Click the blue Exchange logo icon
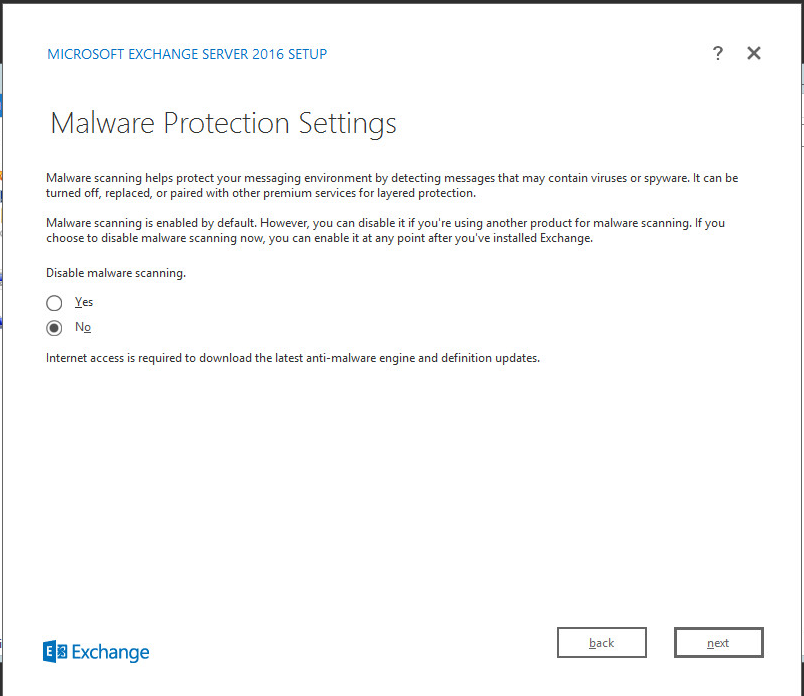The height and width of the screenshot is (696, 804). (x=55, y=652)
